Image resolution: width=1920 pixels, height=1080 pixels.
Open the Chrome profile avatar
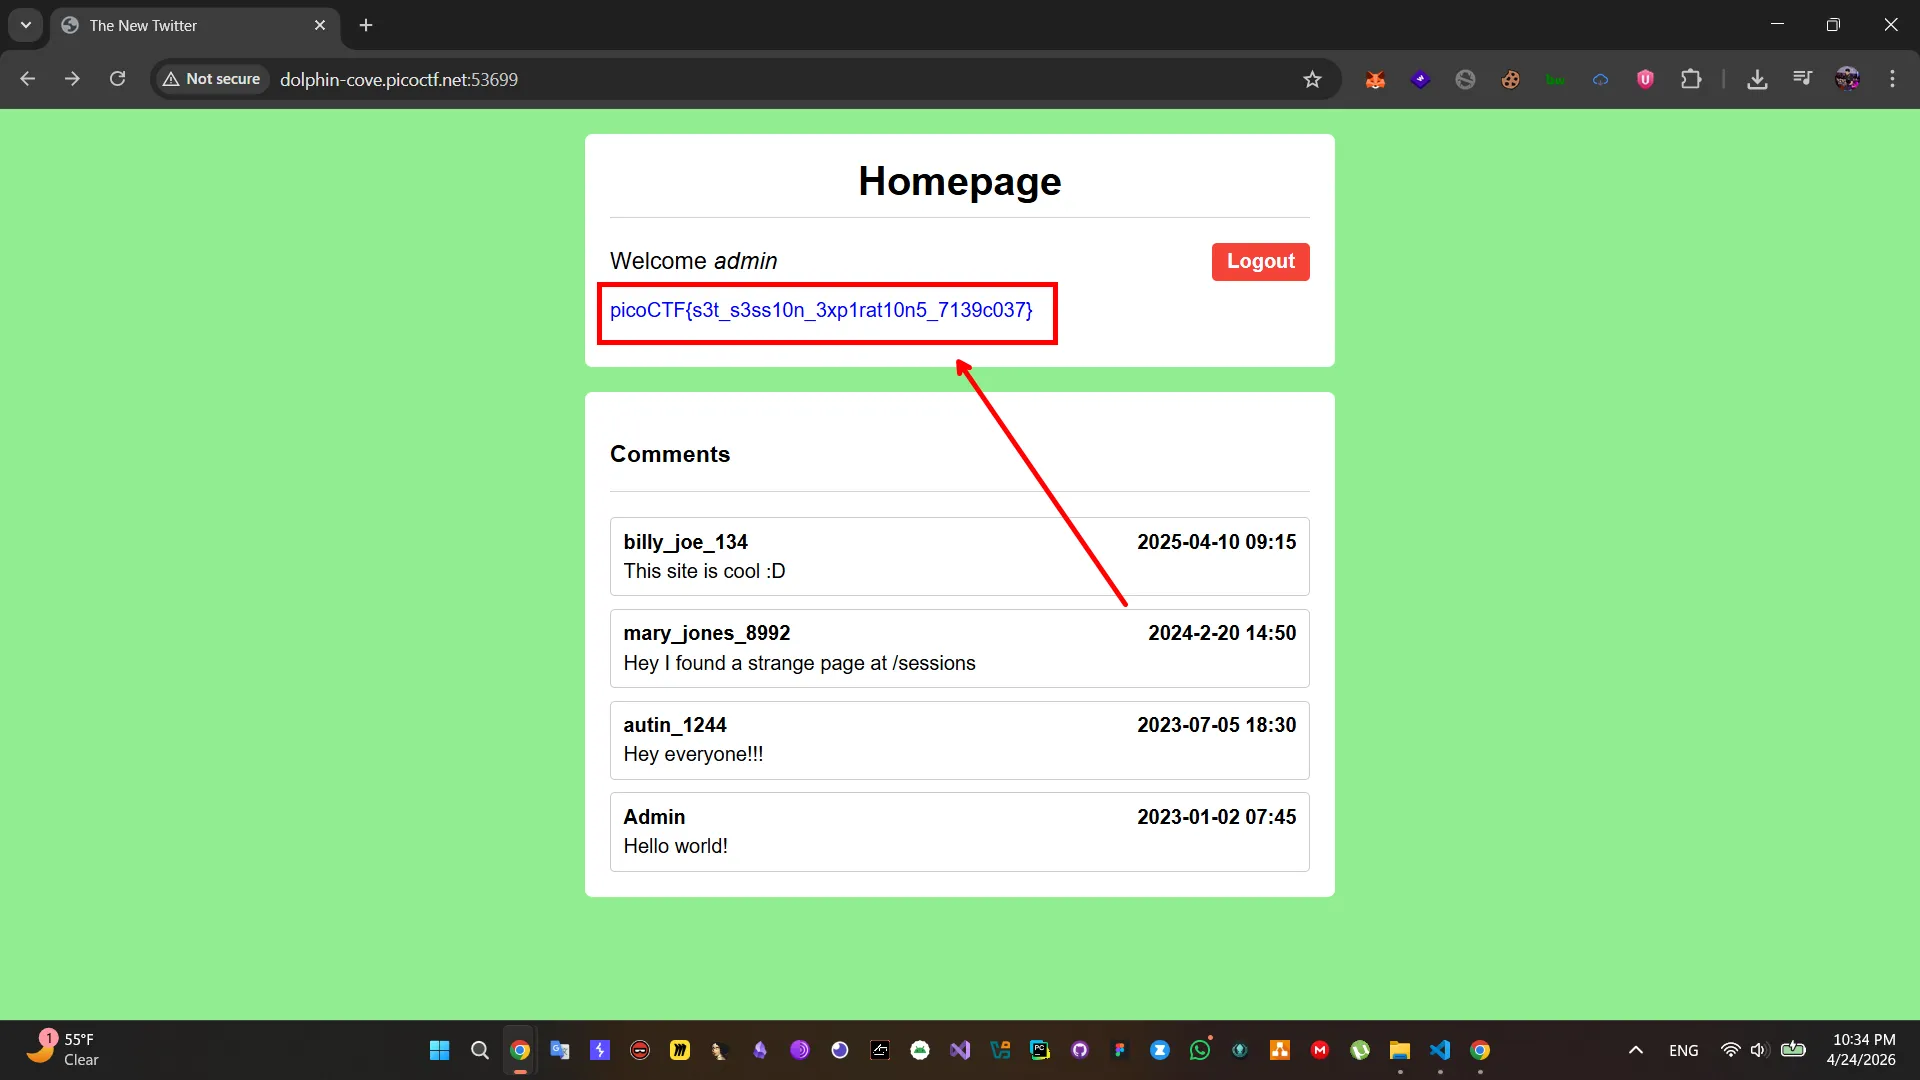click(1847, 79)
